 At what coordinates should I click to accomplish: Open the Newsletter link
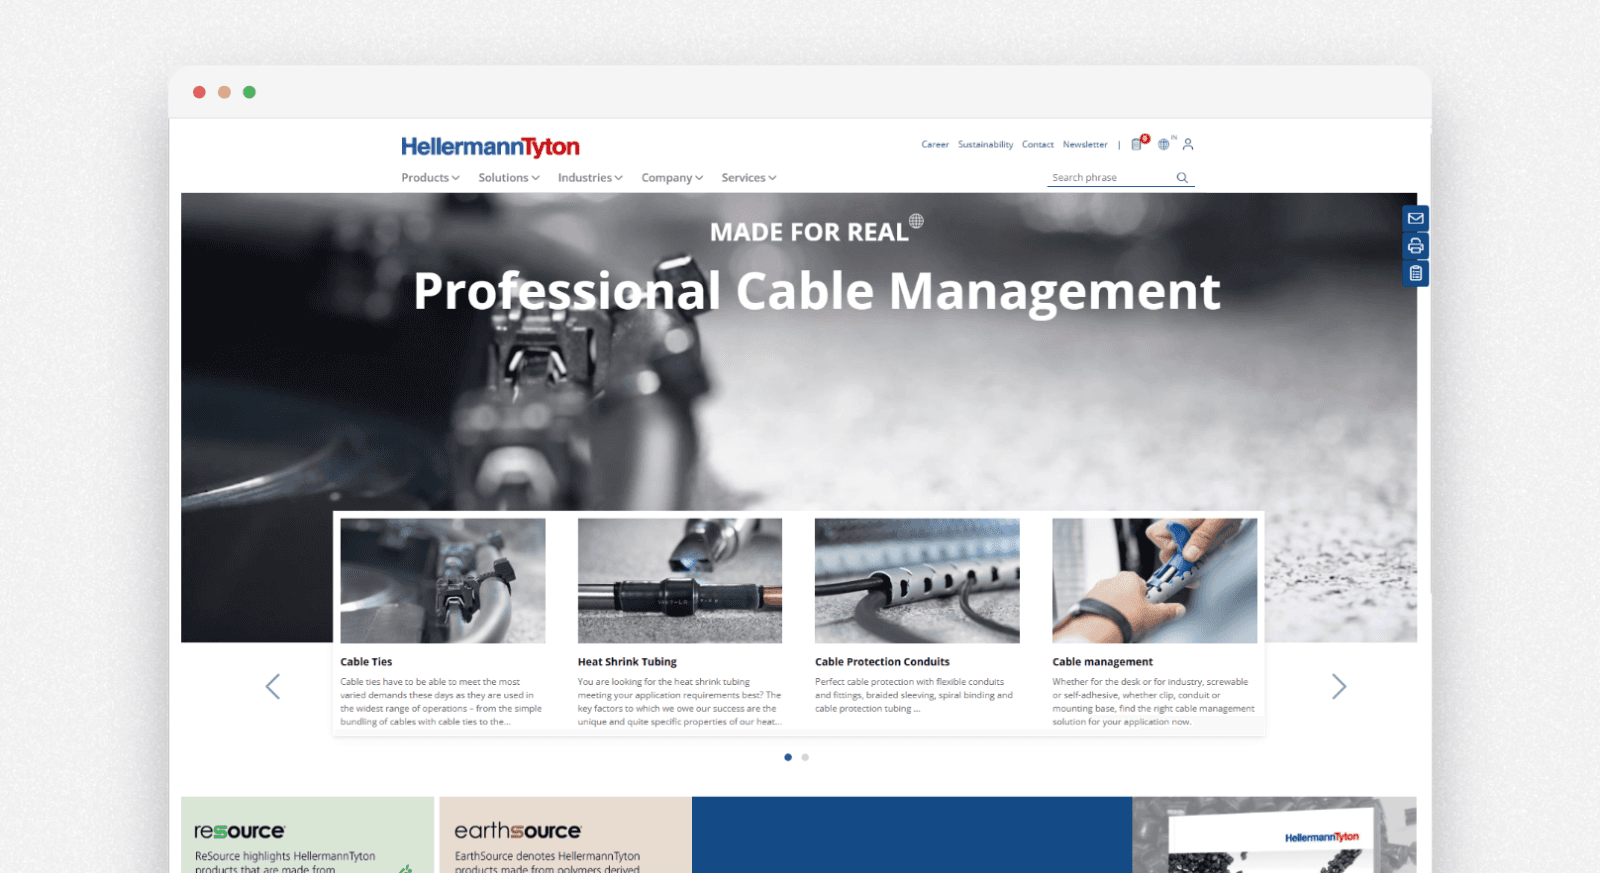[1085, 144]
